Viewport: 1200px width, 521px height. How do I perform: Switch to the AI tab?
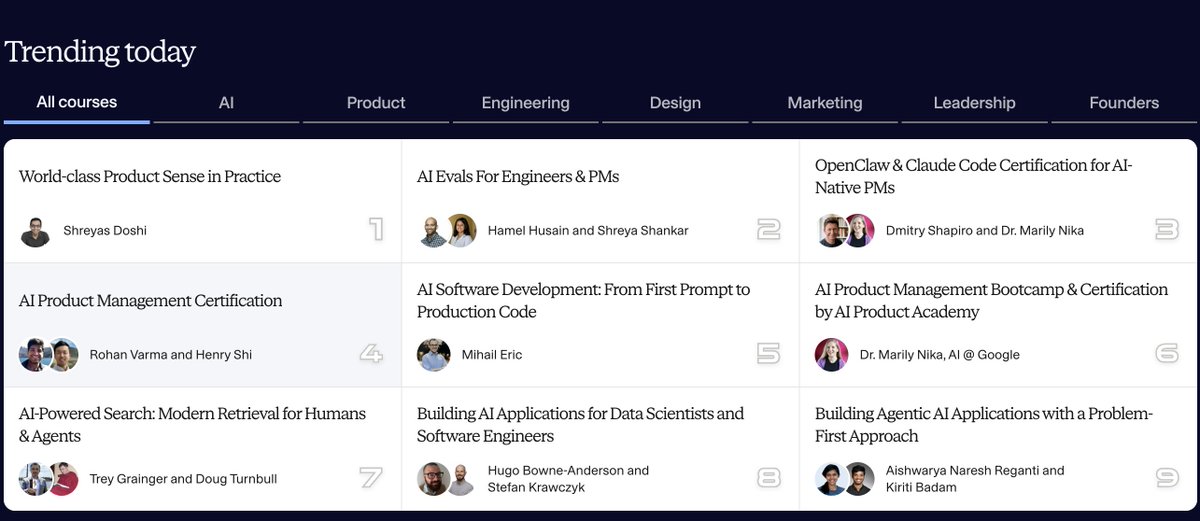click(226, 102)
